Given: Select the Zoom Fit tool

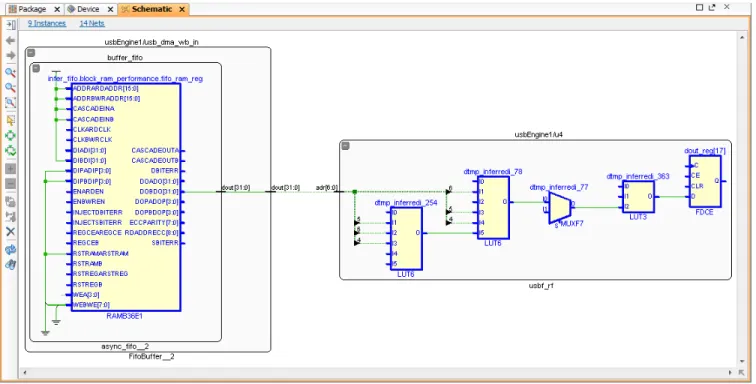Looking at the screenshot, I should click(10, 103).
